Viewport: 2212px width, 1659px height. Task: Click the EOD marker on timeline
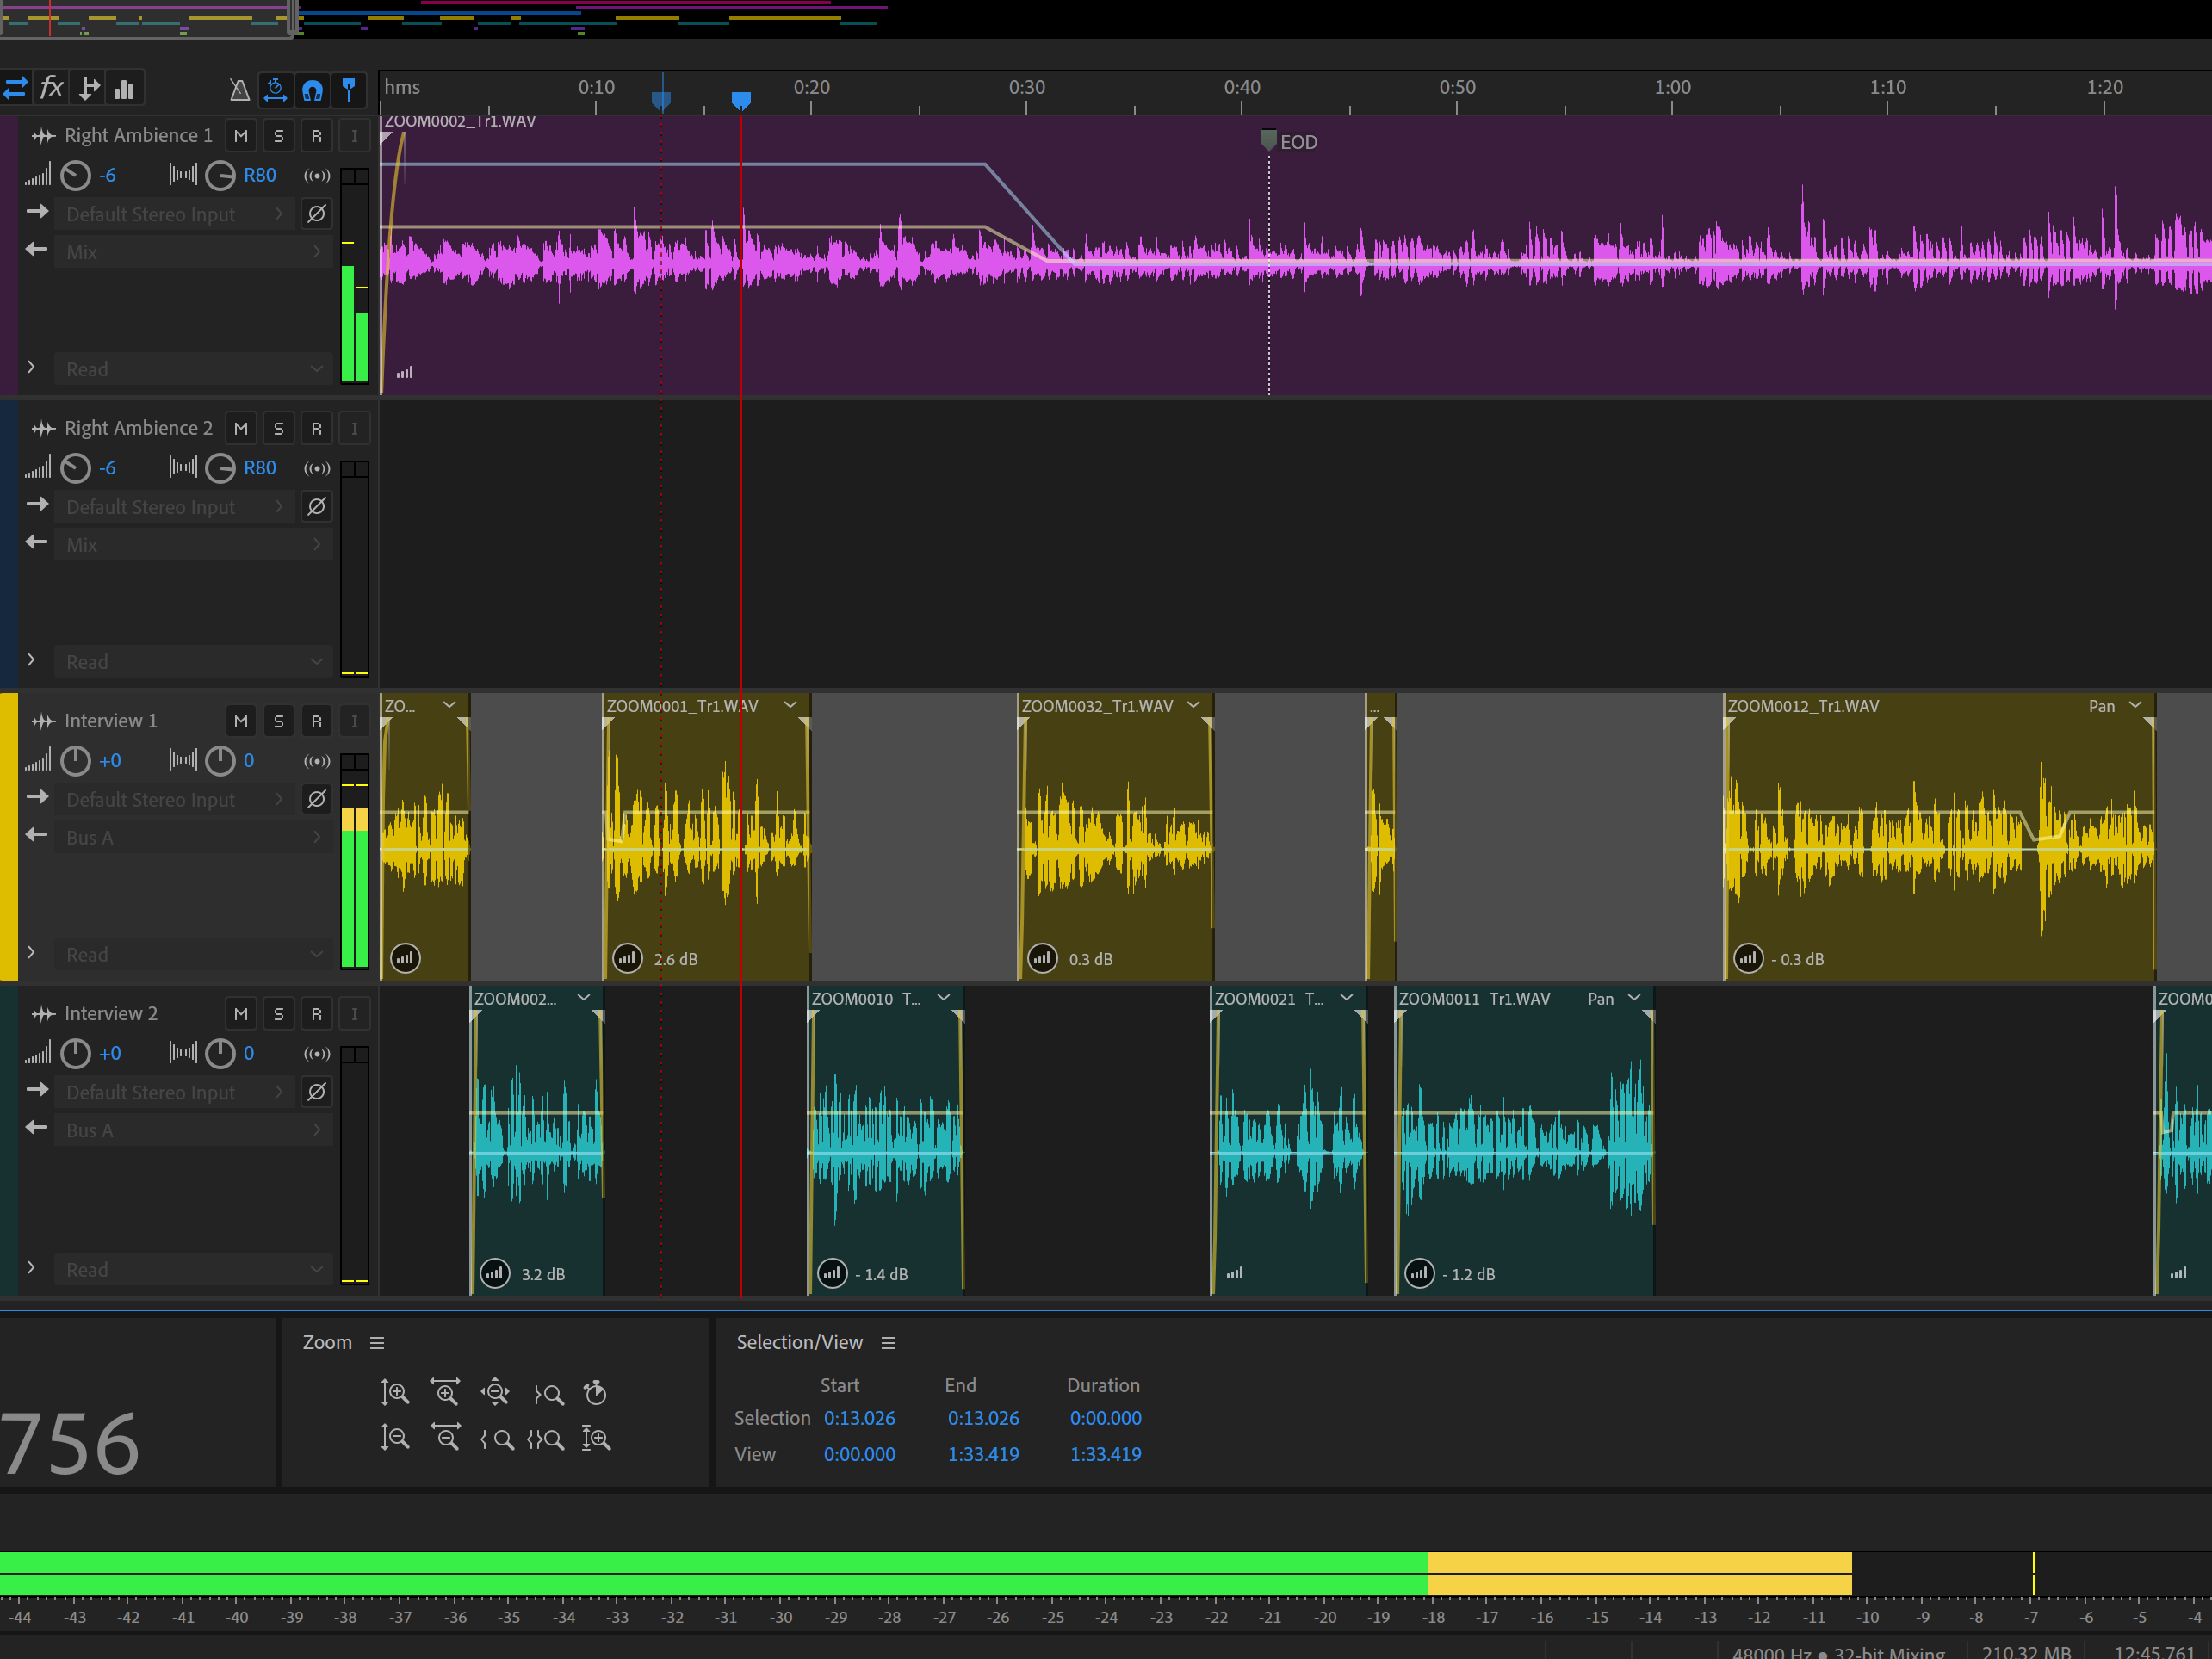(x=1269, y=140)
